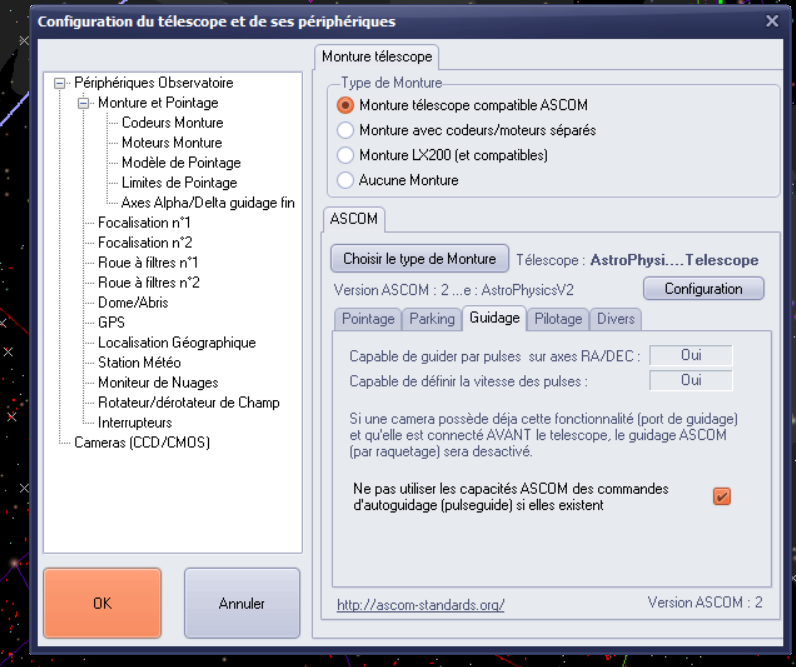Collapse the Monture et Pointage node

click(85, 103)
